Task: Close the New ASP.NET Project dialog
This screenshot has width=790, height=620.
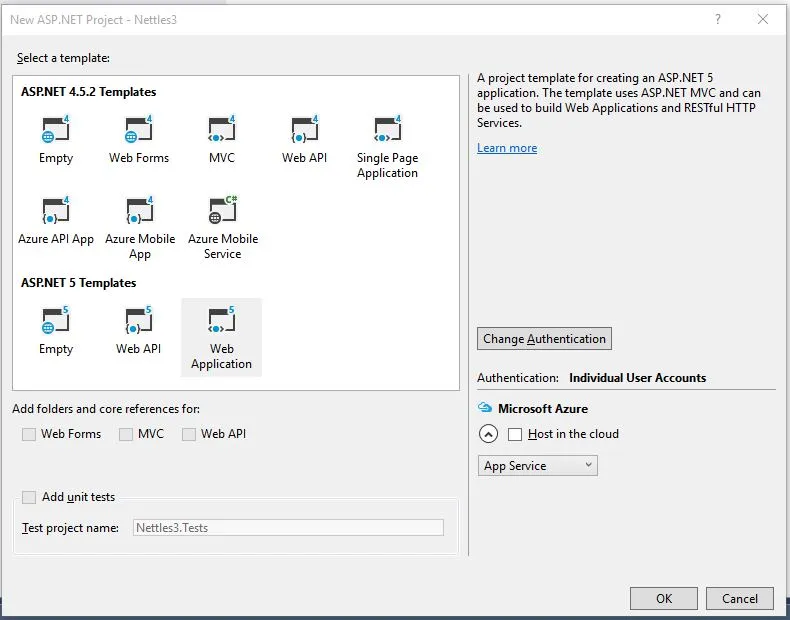Action: (x=763, y=19)
